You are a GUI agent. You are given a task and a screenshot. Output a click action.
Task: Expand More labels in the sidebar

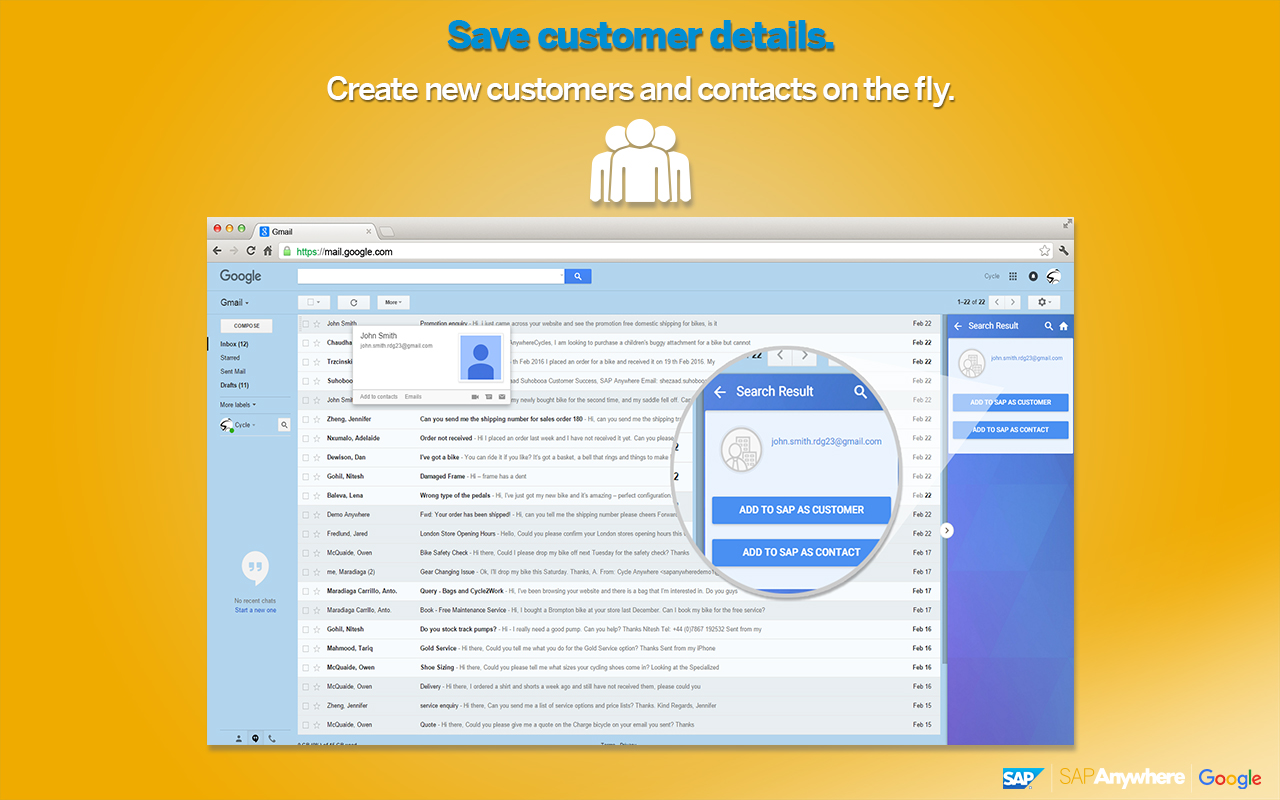(x=238, y=405)
